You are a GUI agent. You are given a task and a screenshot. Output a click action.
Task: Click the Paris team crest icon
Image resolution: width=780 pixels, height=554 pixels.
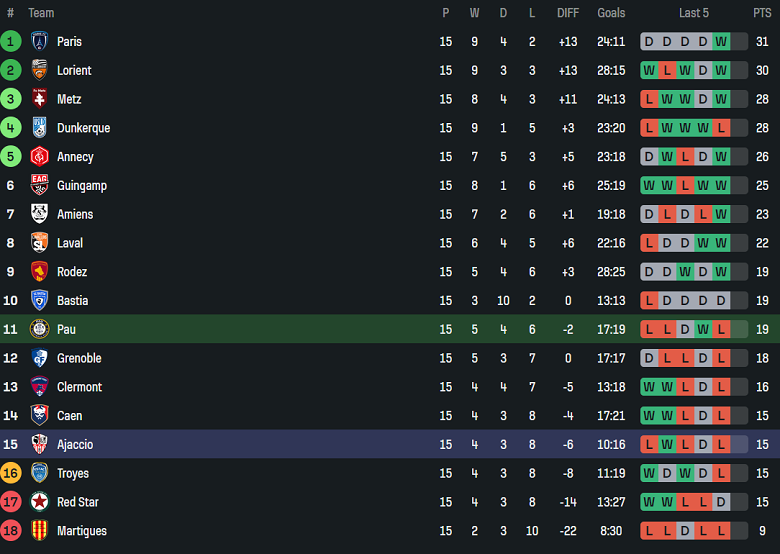(x=39, y=42)
